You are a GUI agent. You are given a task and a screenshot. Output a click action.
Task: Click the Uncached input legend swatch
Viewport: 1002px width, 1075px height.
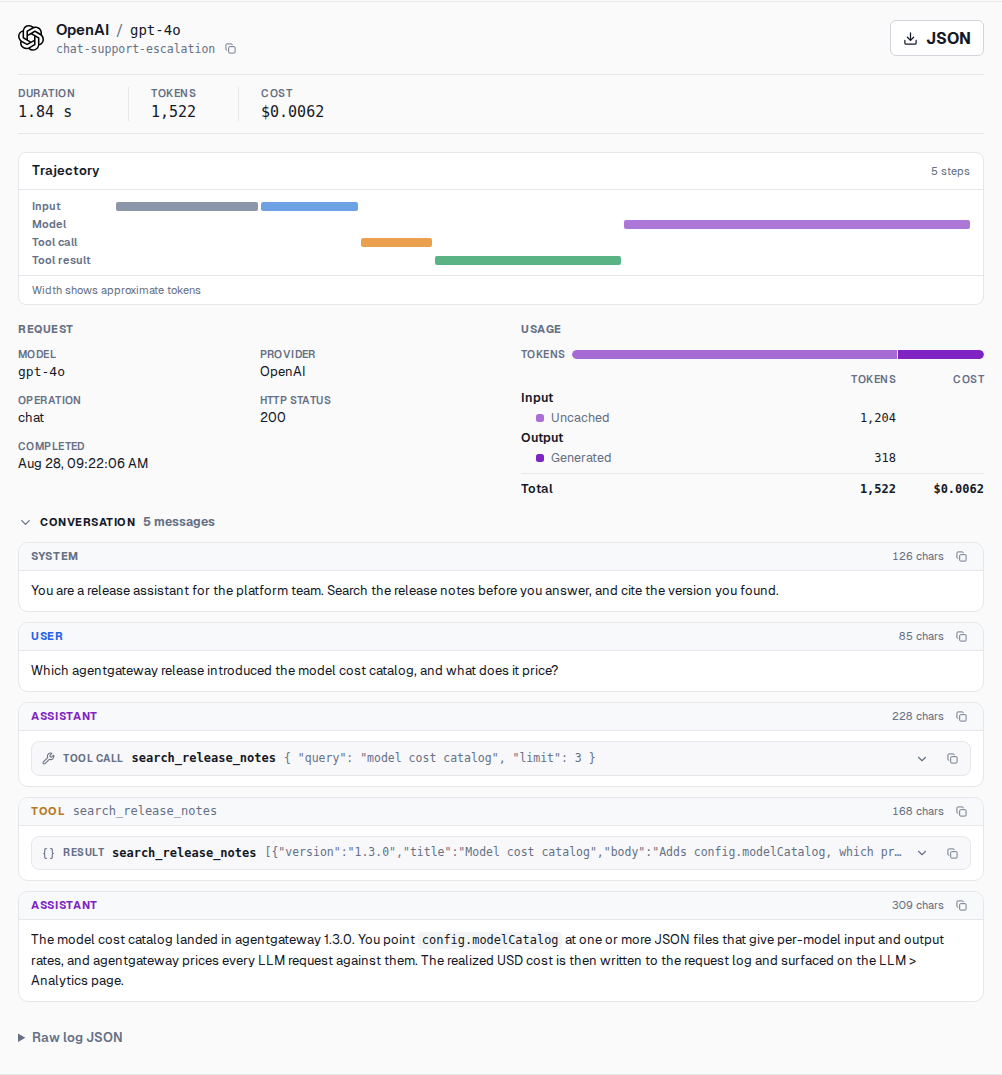coord(540,418)
